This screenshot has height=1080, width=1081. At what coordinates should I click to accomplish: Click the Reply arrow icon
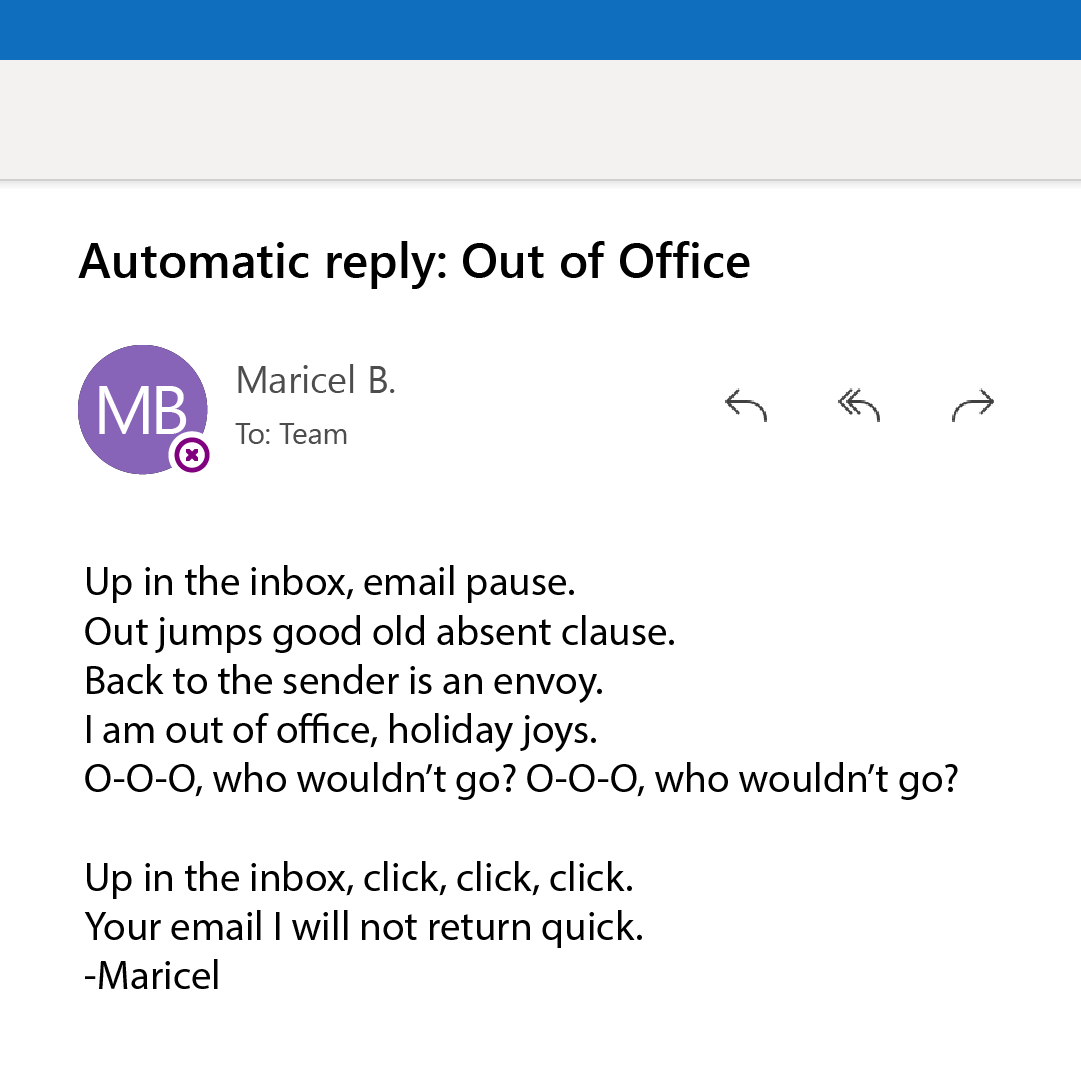(x=746, y=405)
